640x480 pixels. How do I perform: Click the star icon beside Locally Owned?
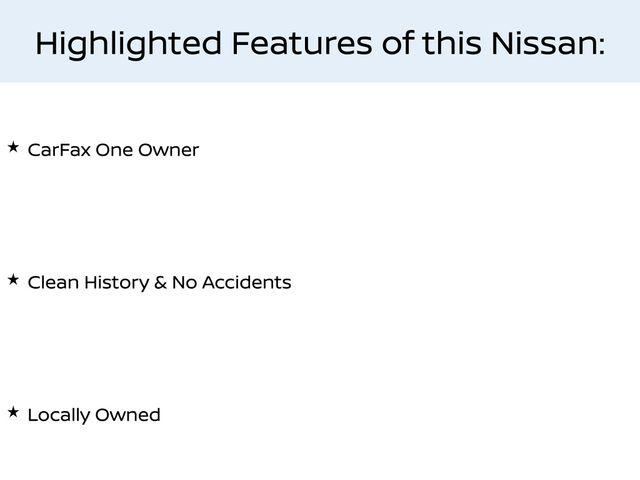tap(13, 412)
